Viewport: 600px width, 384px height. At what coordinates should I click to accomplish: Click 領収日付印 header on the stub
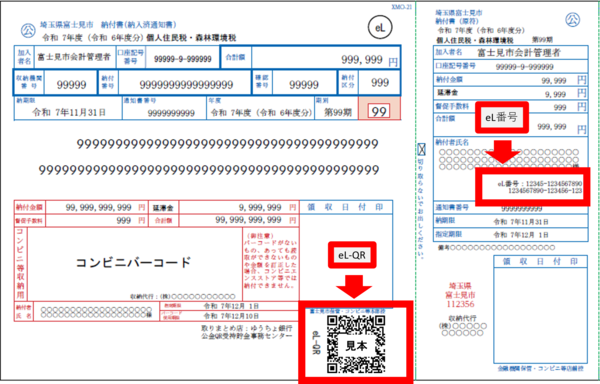(x=540, y=261)
